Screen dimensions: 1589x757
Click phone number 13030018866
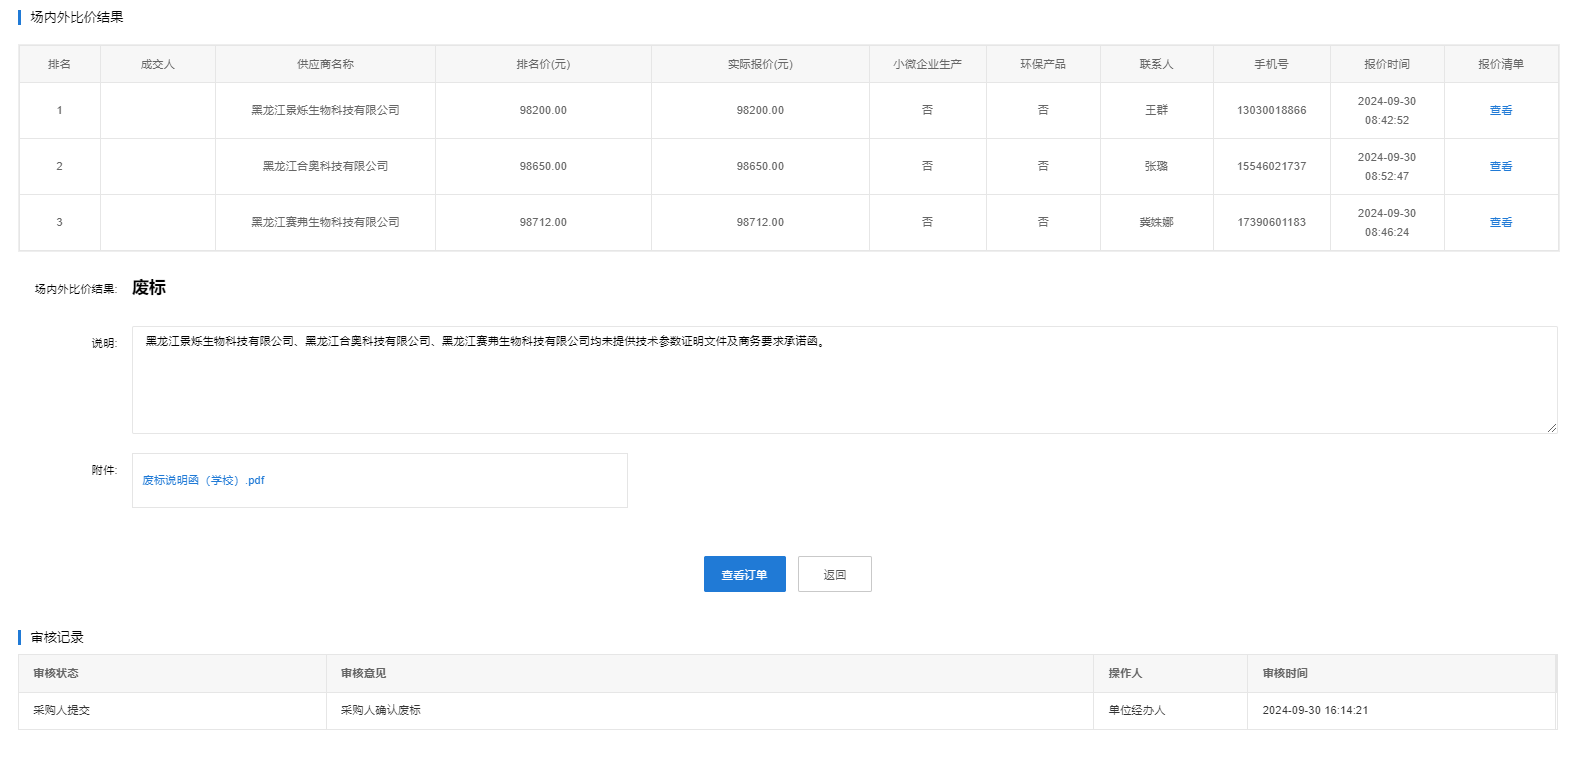(1271, 111)
